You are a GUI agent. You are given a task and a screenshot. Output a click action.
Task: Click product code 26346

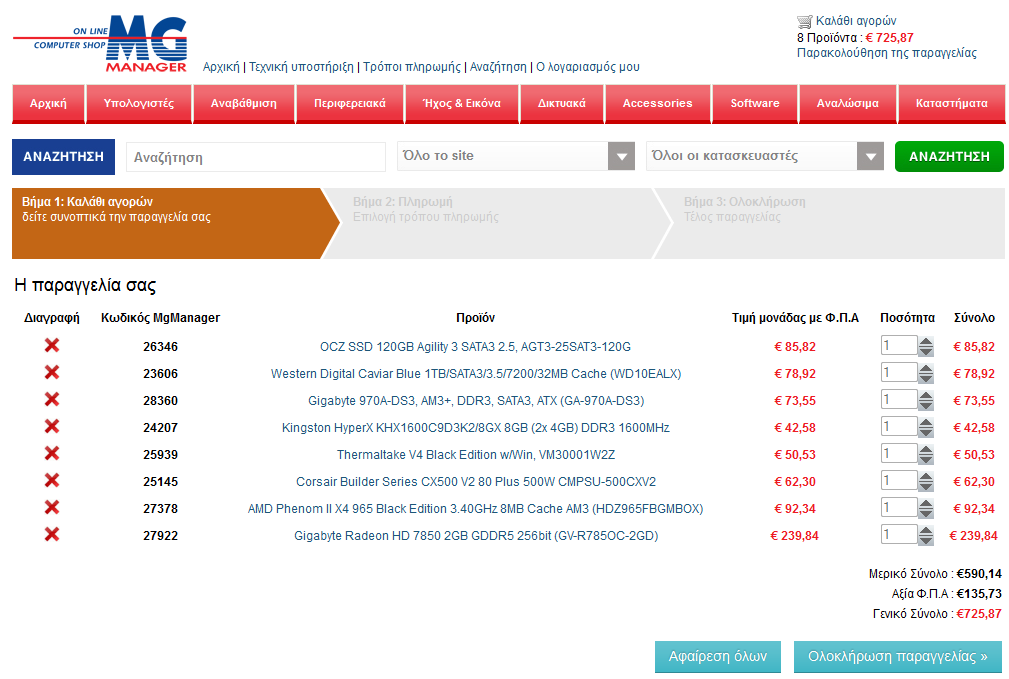pyautogui.click(x=160, y=347)
